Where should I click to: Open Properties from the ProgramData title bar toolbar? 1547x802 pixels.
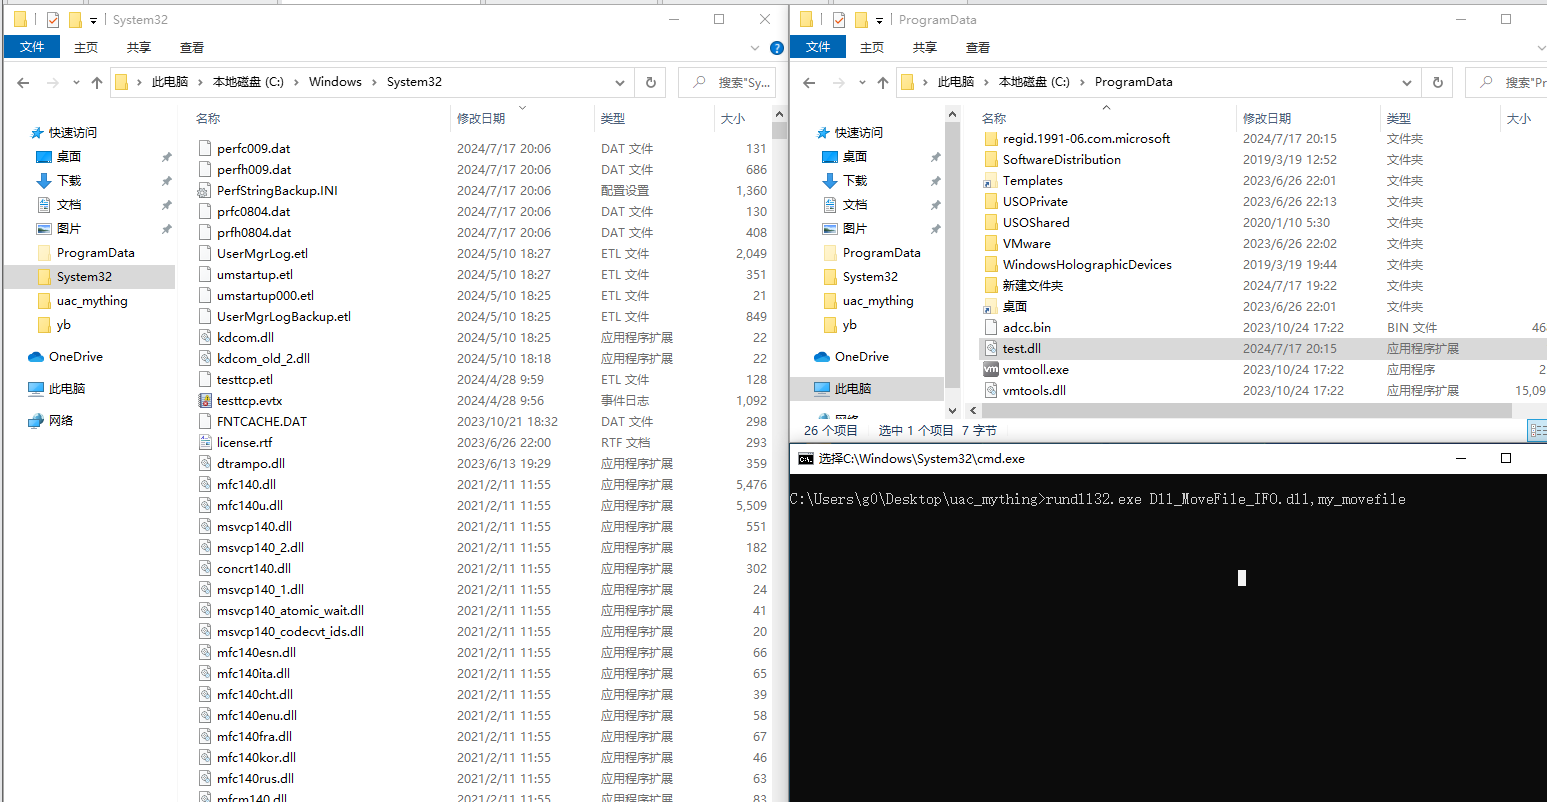839,20
